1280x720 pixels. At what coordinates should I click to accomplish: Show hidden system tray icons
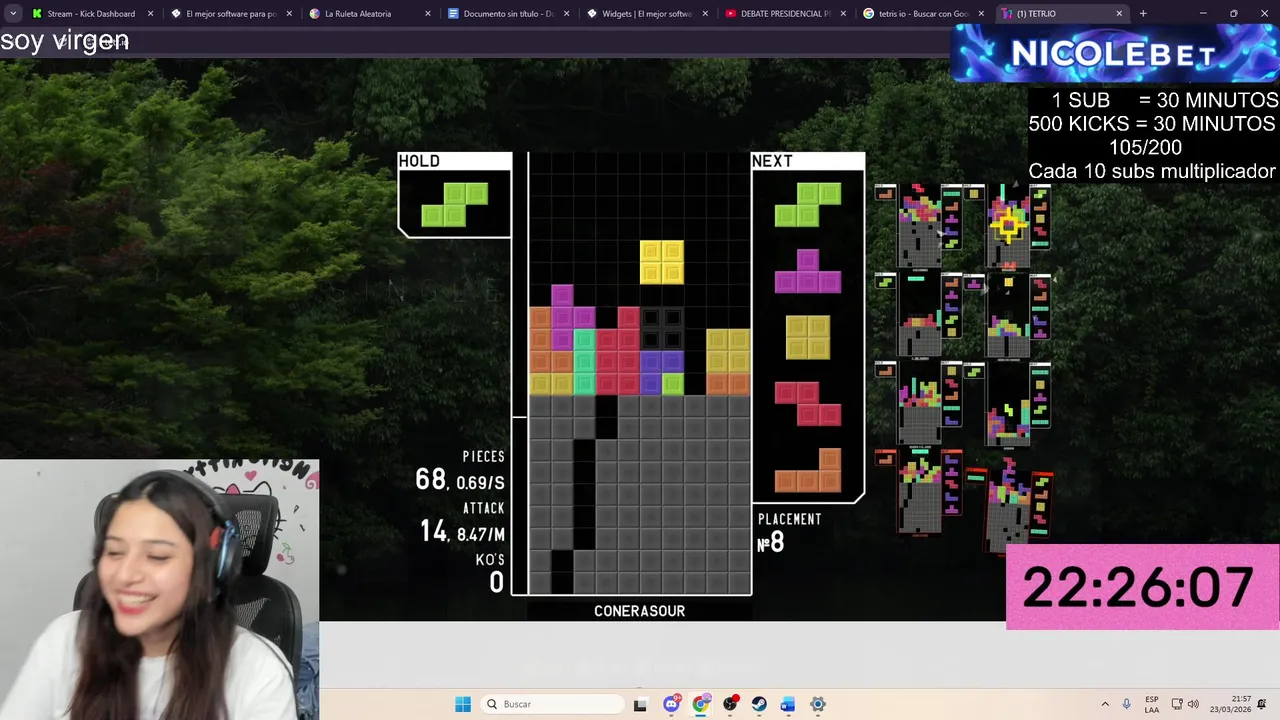click(1105, 704)
